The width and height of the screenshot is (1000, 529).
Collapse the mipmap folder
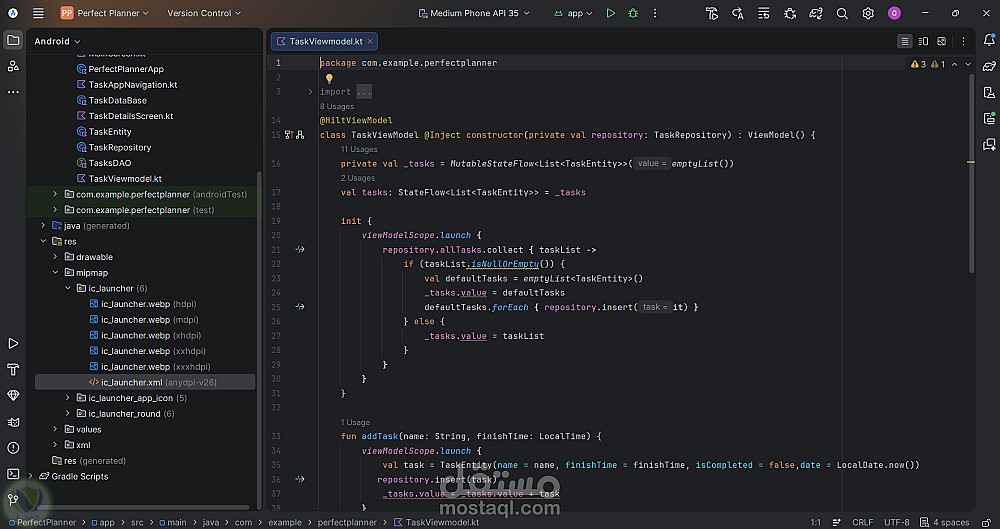(x=56, y=272)
